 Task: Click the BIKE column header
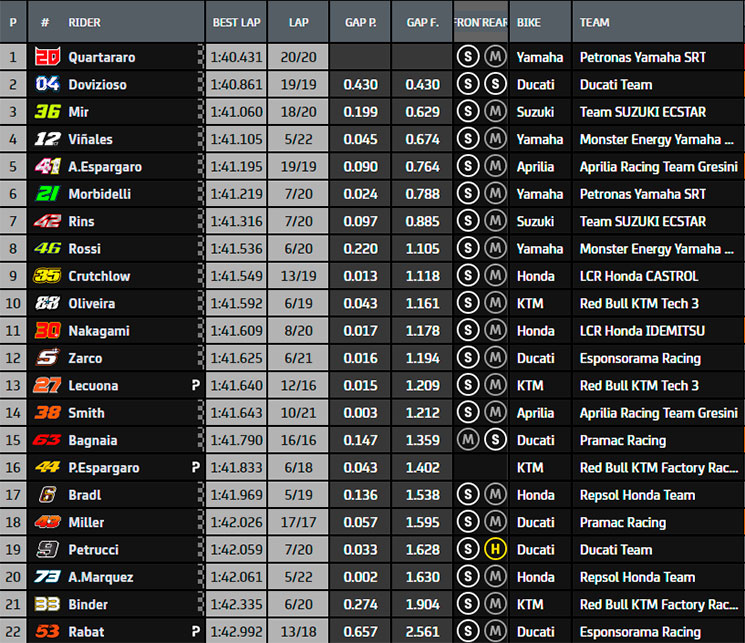[530, 22]
